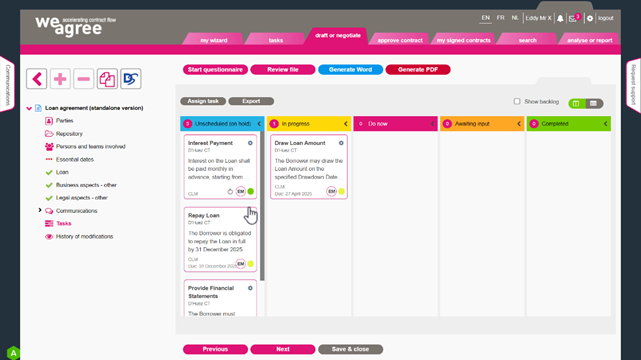Click the plus add toolbar icon

click(60, 79)
